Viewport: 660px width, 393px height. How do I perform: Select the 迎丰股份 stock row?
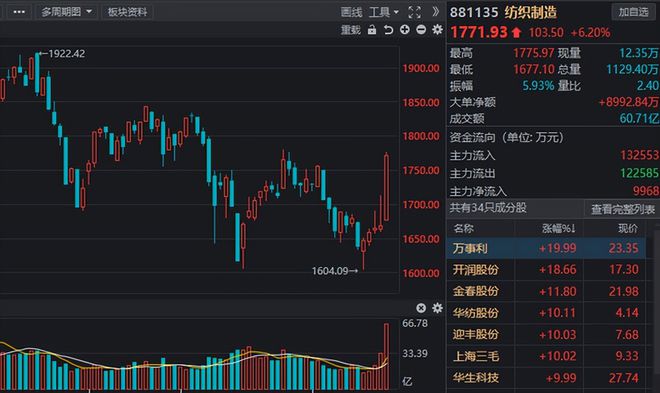(546, 335)
